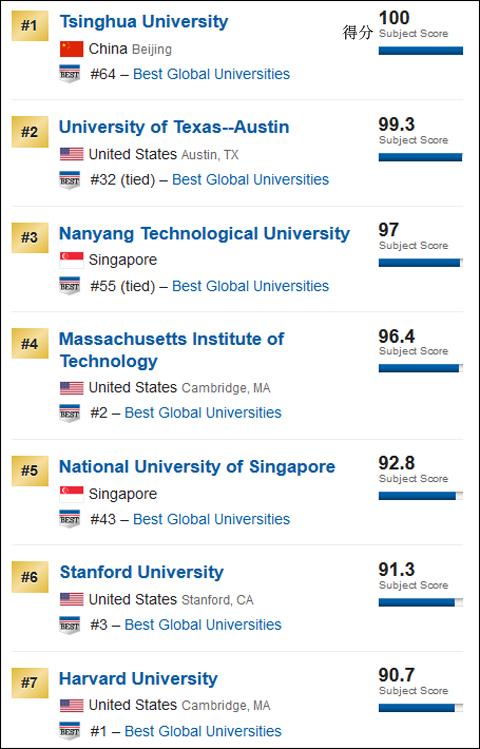
Task: Open the Nanyang Technological University link
Action: coord(204,234)
